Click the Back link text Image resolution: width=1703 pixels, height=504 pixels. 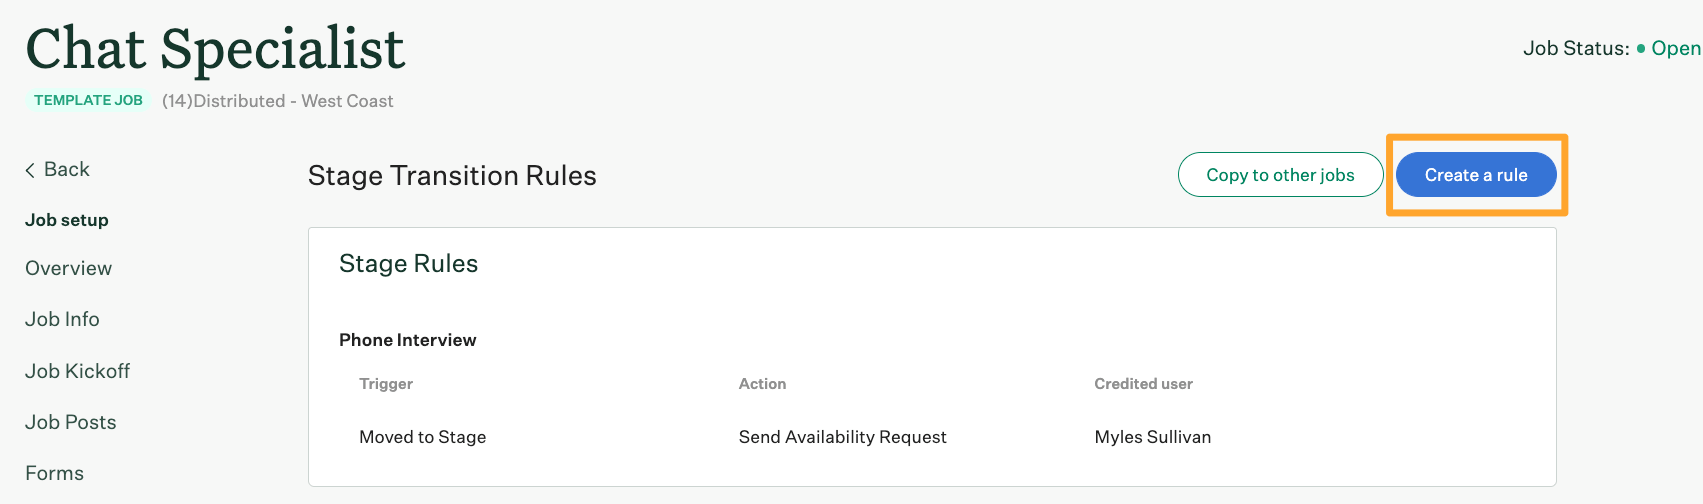pyautogui.click(x=67, y=170)
